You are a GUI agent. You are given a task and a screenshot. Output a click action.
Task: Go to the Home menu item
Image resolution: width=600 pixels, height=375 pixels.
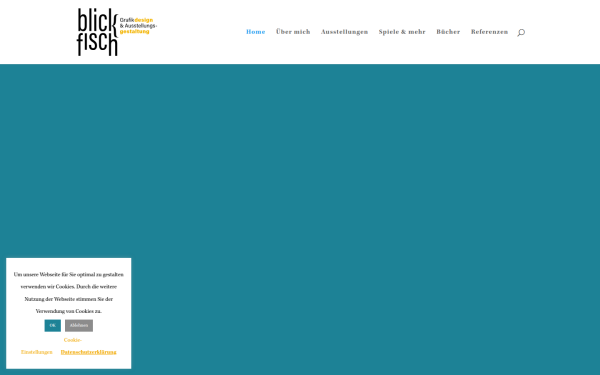pyautogui.click(x=256, y=32)
